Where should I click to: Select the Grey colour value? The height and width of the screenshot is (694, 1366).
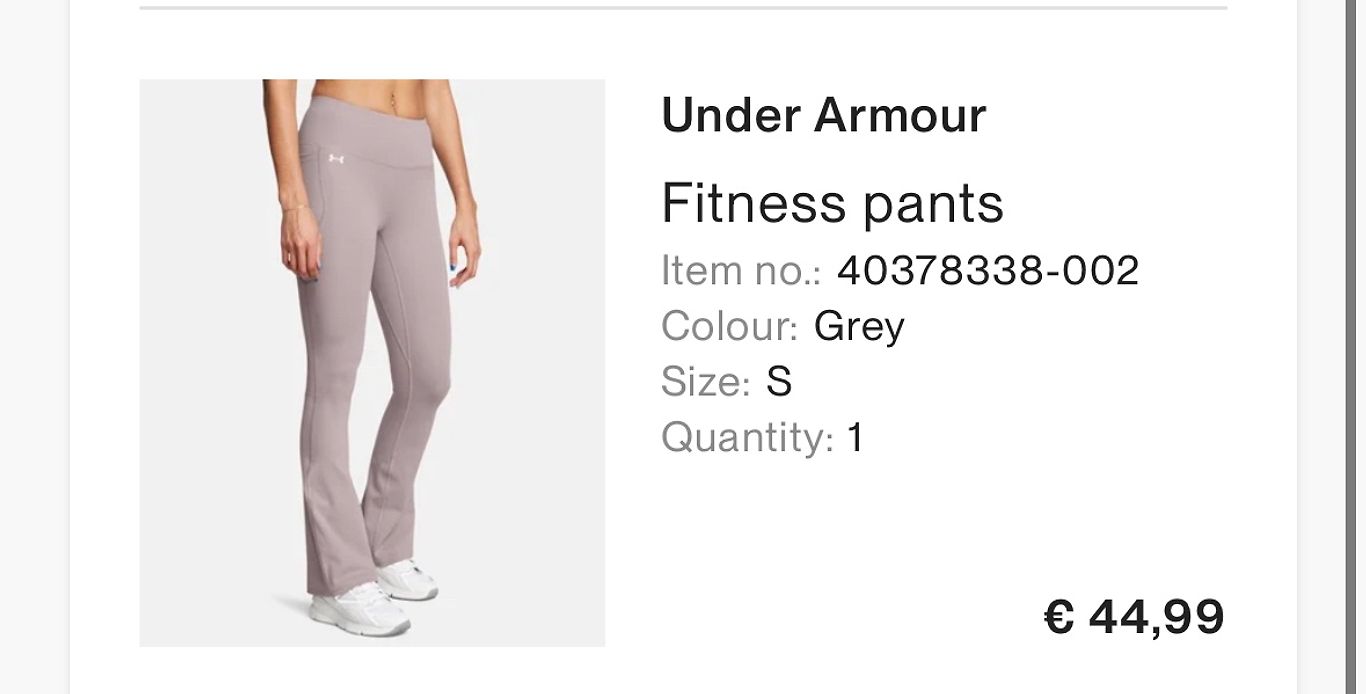859,327
